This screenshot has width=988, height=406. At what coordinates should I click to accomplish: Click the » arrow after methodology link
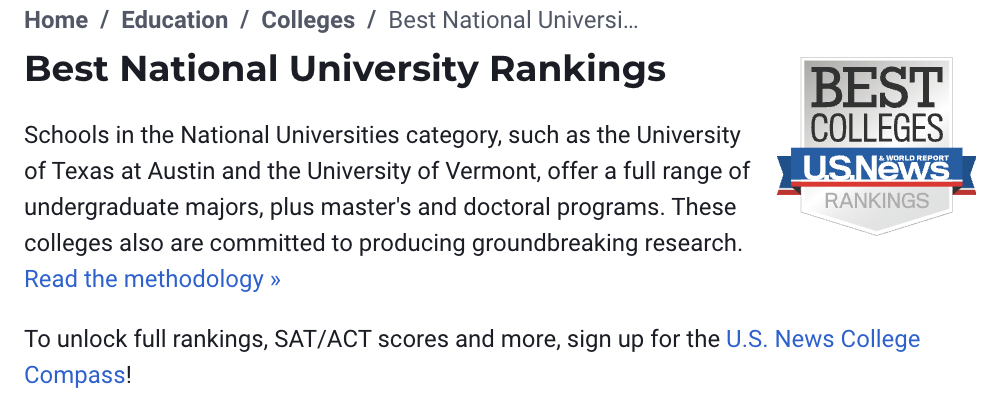pyautogui.click(x=275, y=279)
